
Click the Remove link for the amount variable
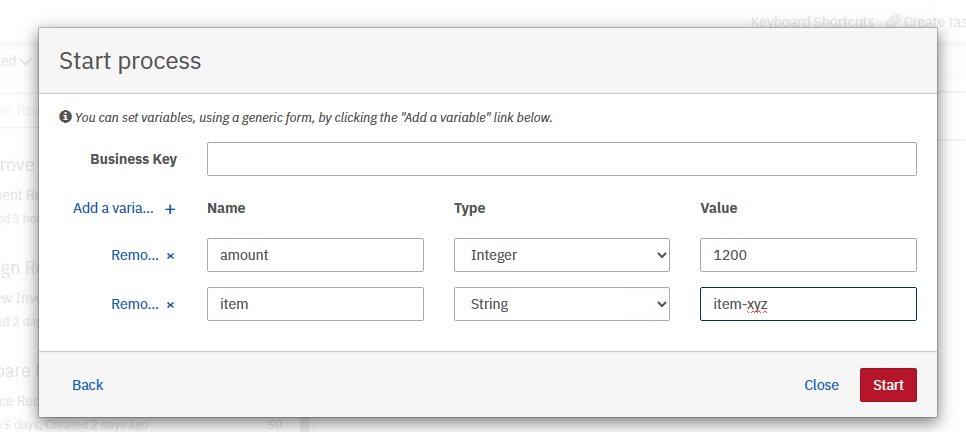point(134,255)
